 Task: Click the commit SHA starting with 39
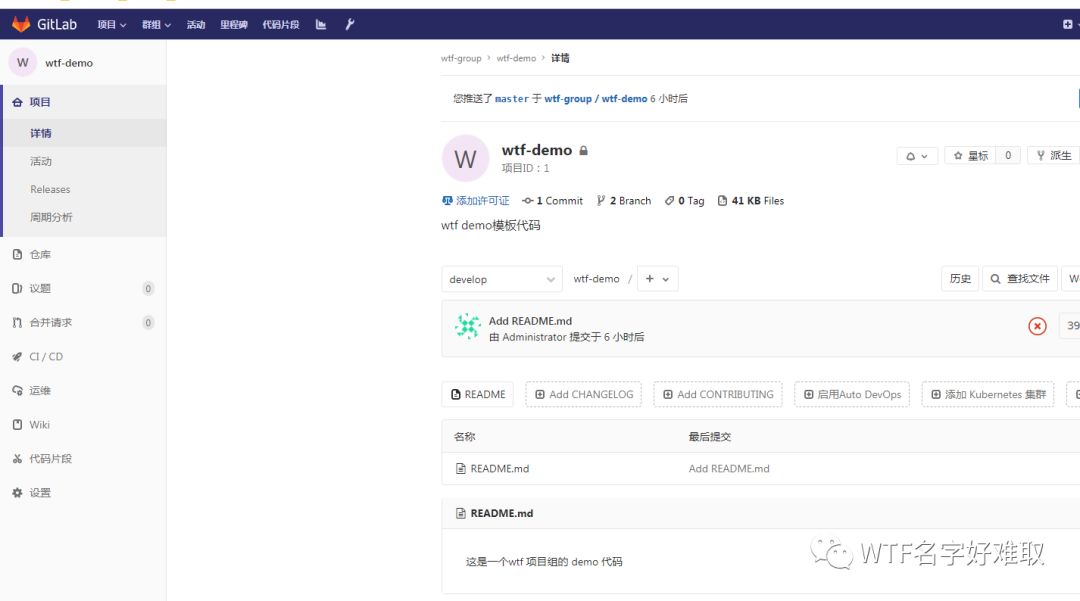[x=1072, y=326]
